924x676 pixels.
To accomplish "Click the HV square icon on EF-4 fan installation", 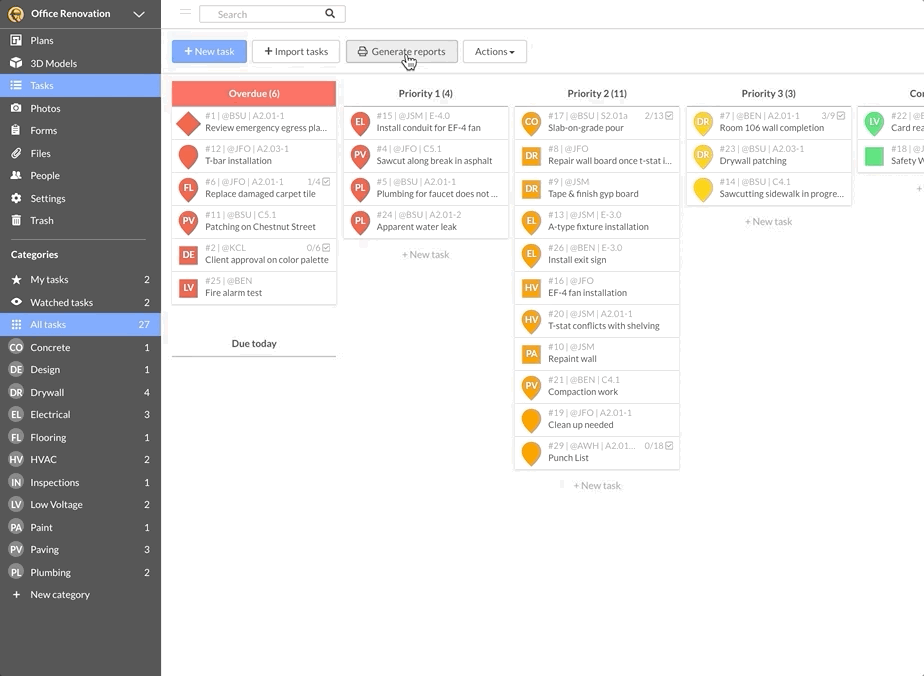I will tap(531, 288).
